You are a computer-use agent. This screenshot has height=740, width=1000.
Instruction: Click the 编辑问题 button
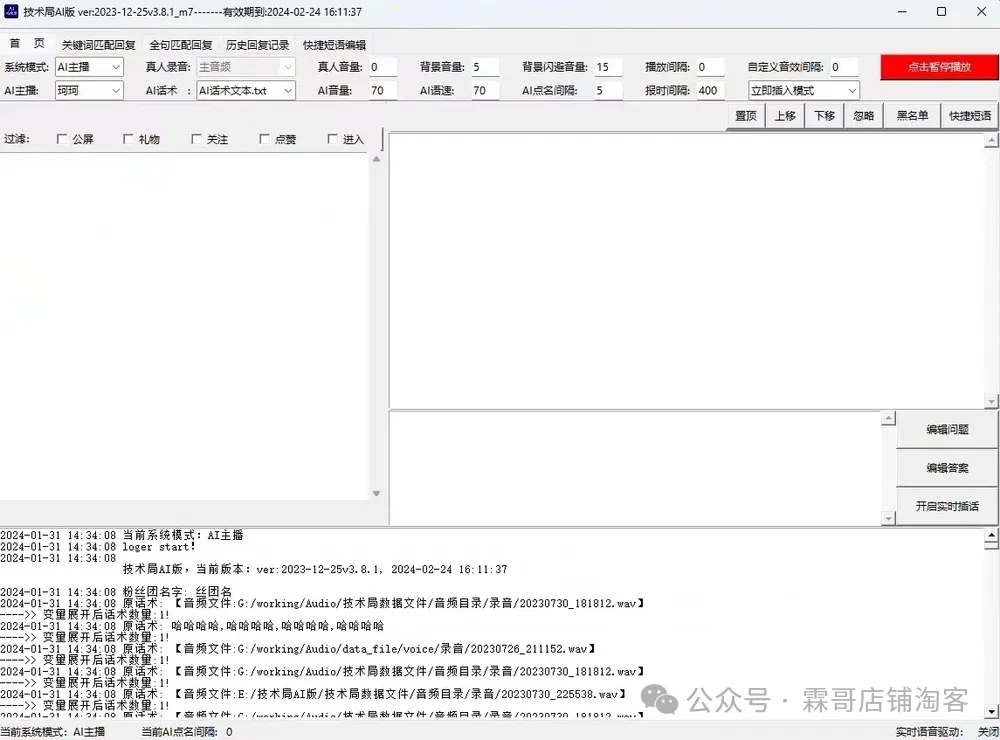[946, 430]
